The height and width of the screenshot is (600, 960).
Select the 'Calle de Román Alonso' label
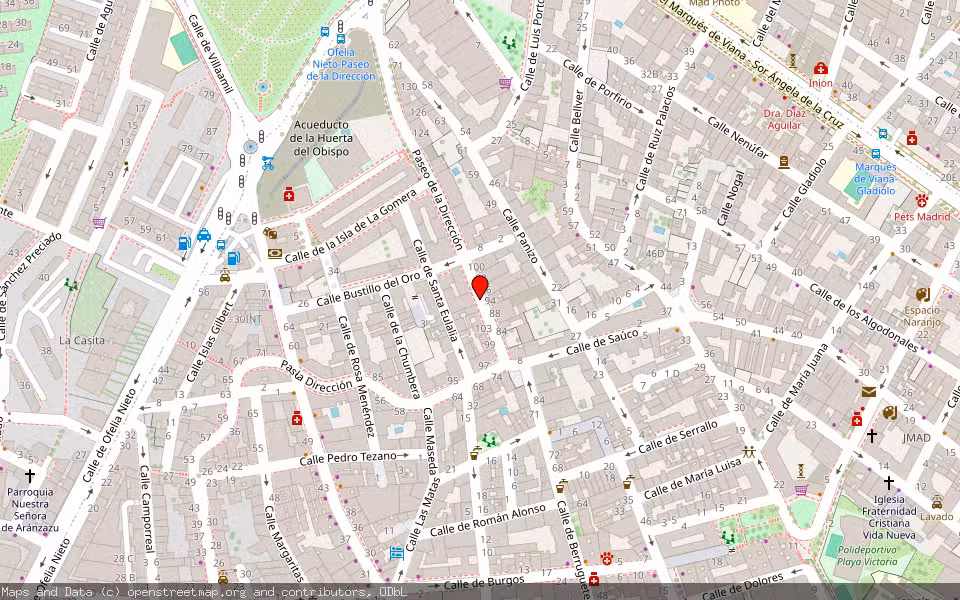[x=487, y=520]
